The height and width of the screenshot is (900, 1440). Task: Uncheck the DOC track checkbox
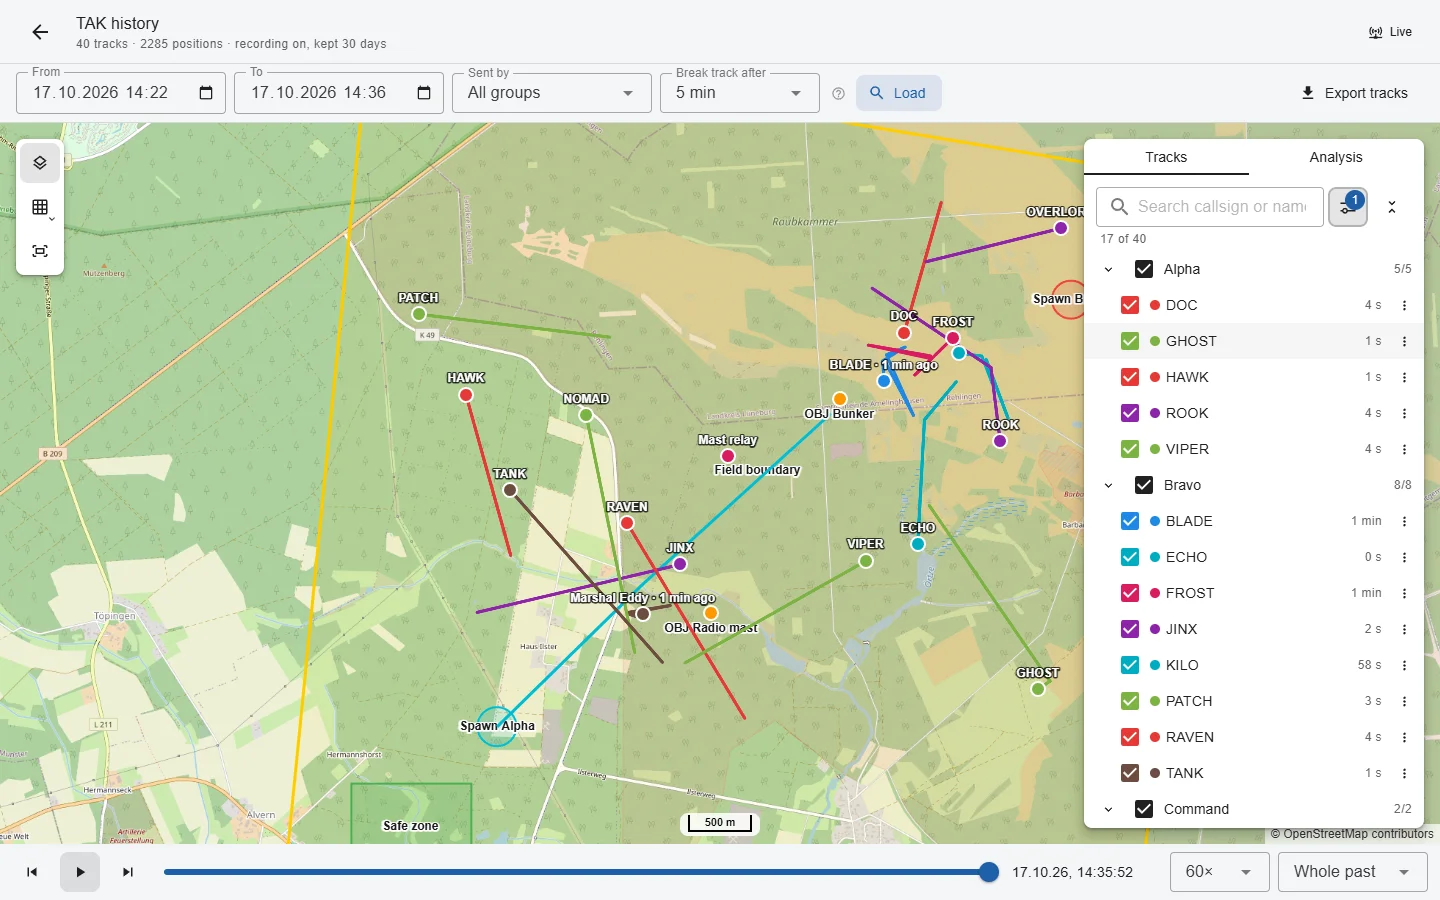click(x=1130, y=305)
